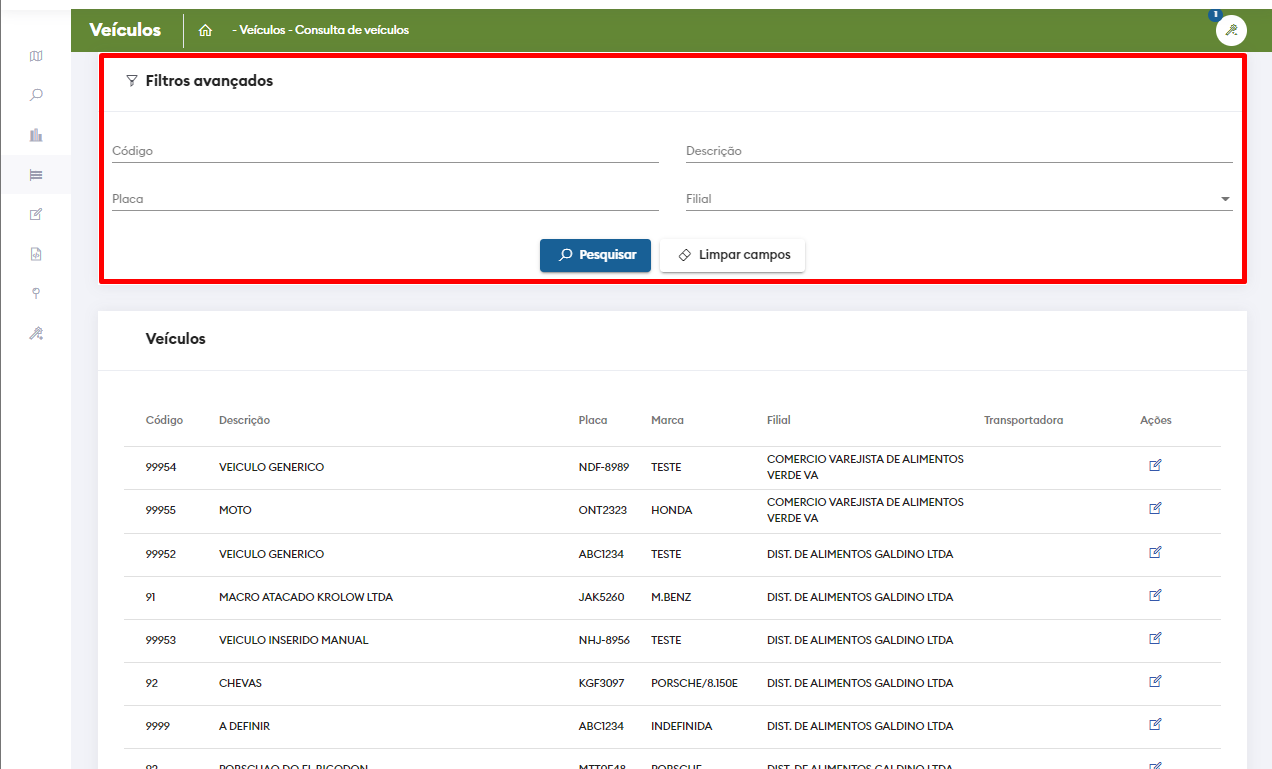Click the magnifier search icon in sidebar
Viewport: 1272px width, 769px height.
[x=36, y=95]
